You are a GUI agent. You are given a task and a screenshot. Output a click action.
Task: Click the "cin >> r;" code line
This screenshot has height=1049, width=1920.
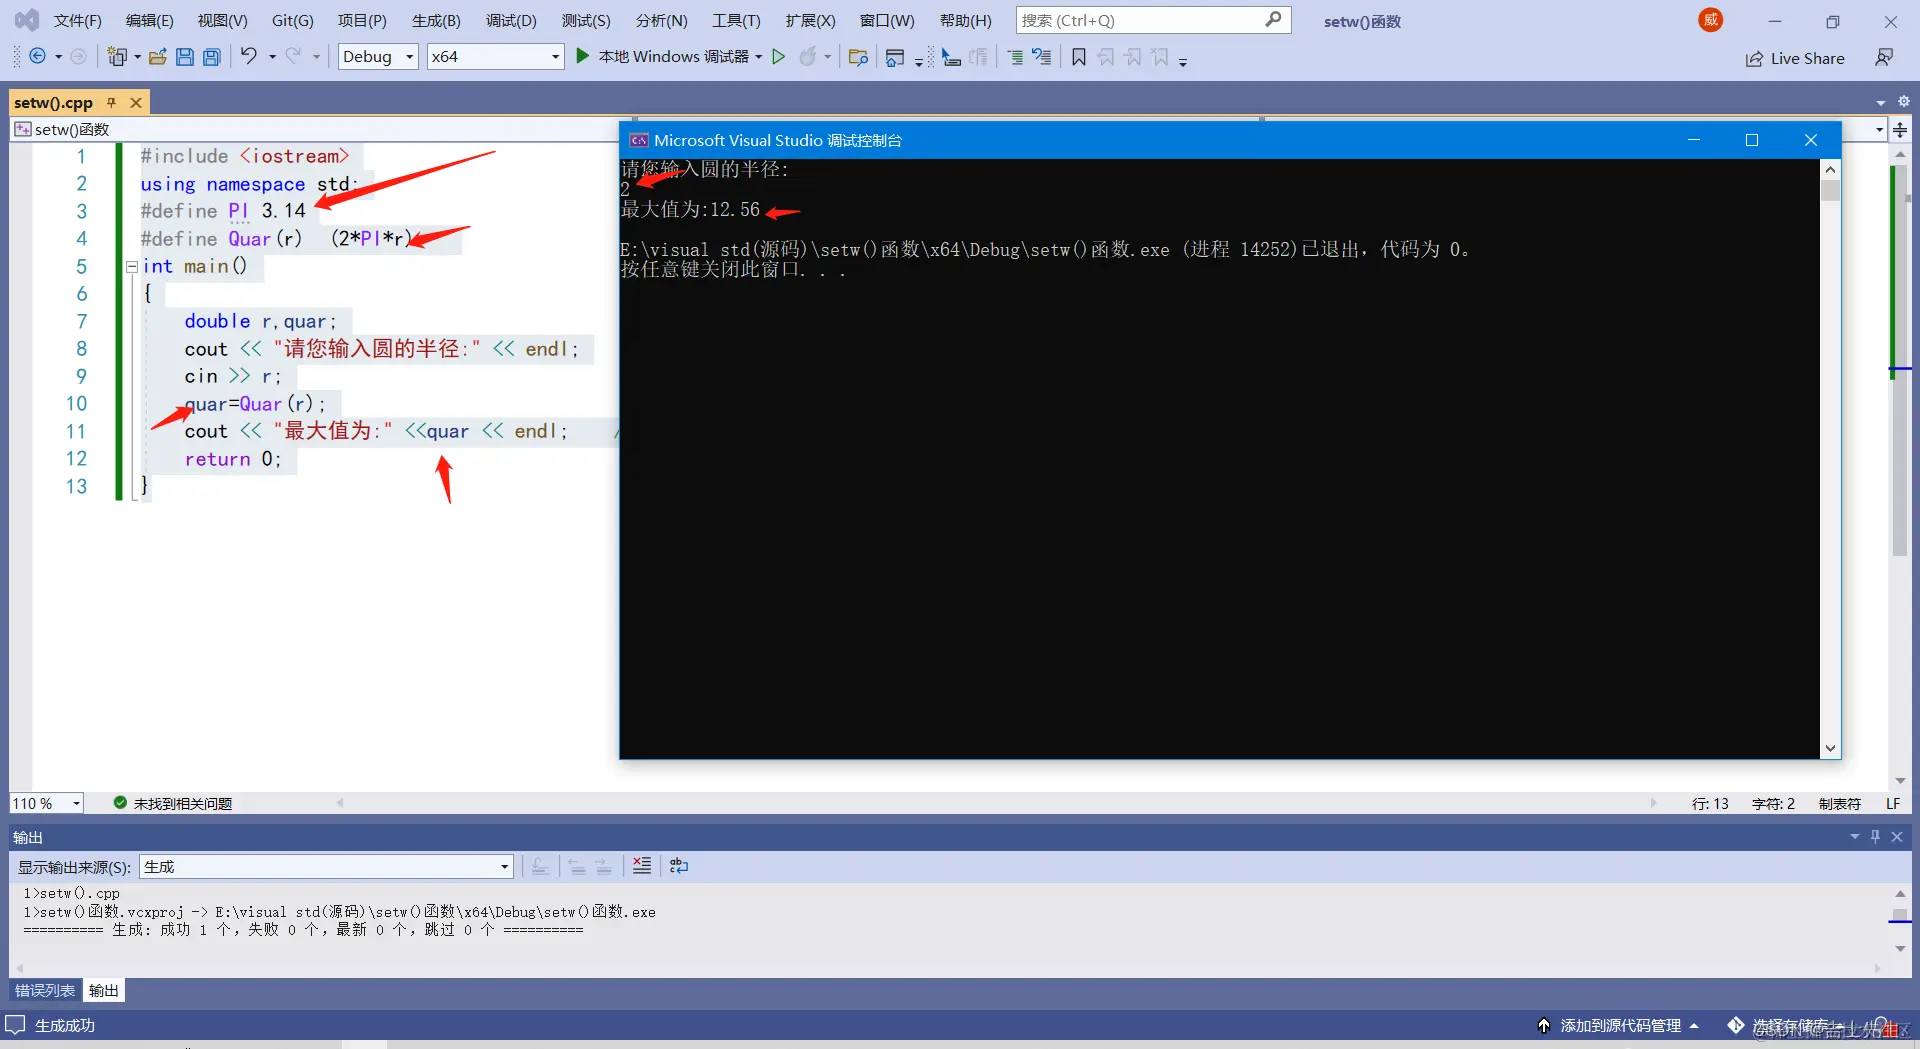pos(233,376)
